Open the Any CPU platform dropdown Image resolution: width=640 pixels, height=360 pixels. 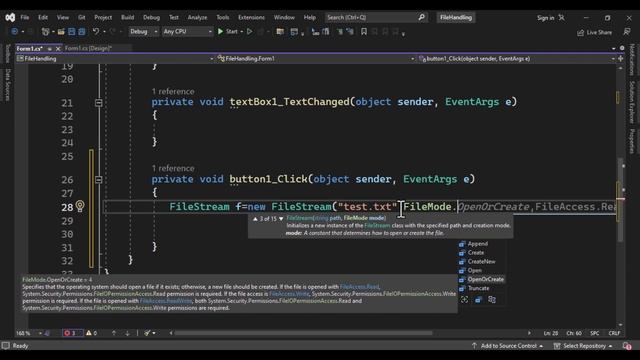coord(187,31)
